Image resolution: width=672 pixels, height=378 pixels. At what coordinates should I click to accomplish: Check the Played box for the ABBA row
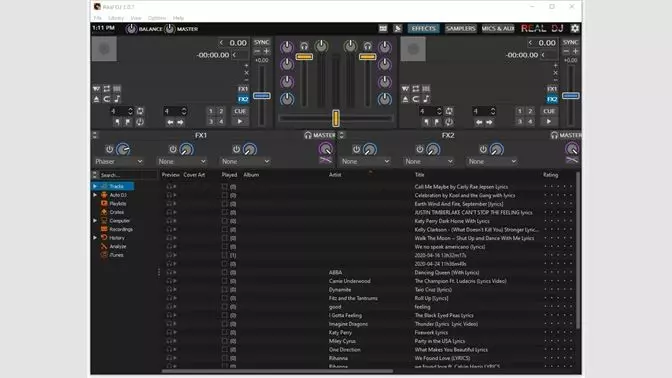(x=225, y=272)
